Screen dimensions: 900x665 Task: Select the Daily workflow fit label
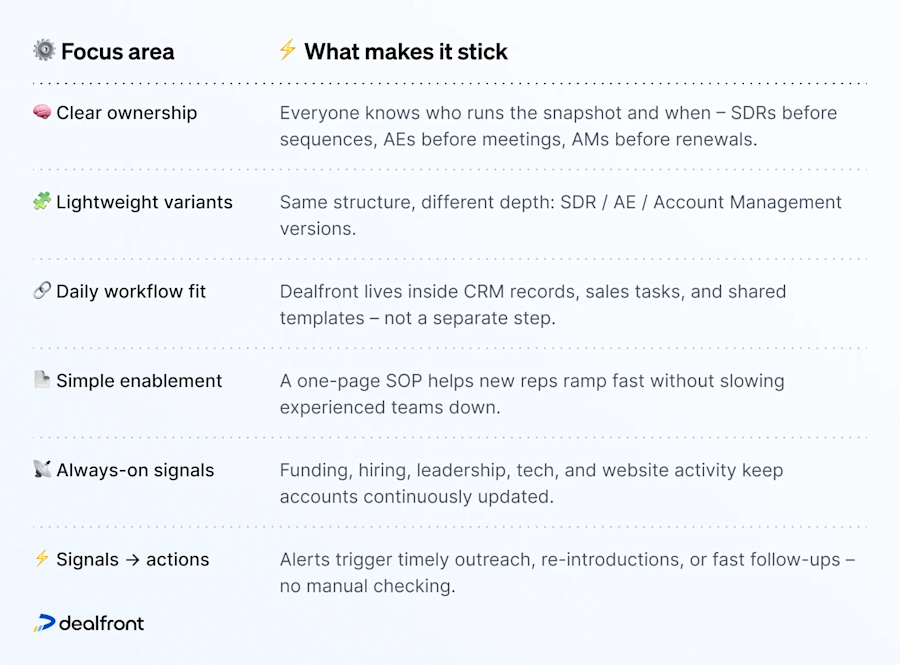coord(131,291)
